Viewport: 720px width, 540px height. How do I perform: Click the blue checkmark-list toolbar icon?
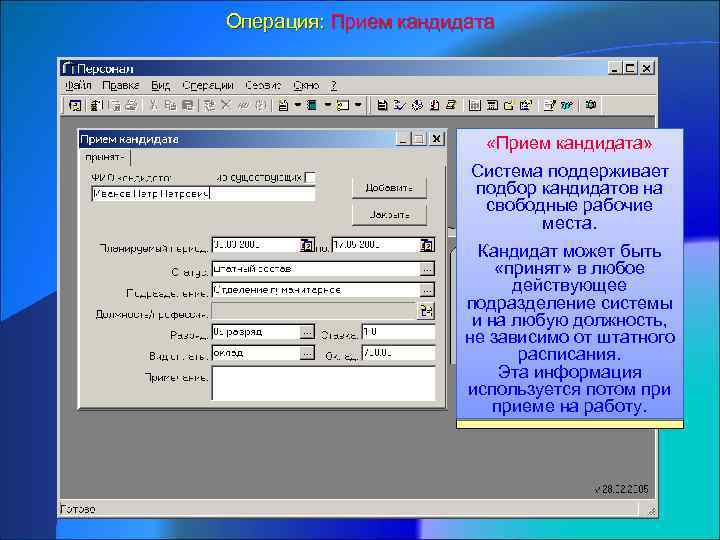coord(399,105)
